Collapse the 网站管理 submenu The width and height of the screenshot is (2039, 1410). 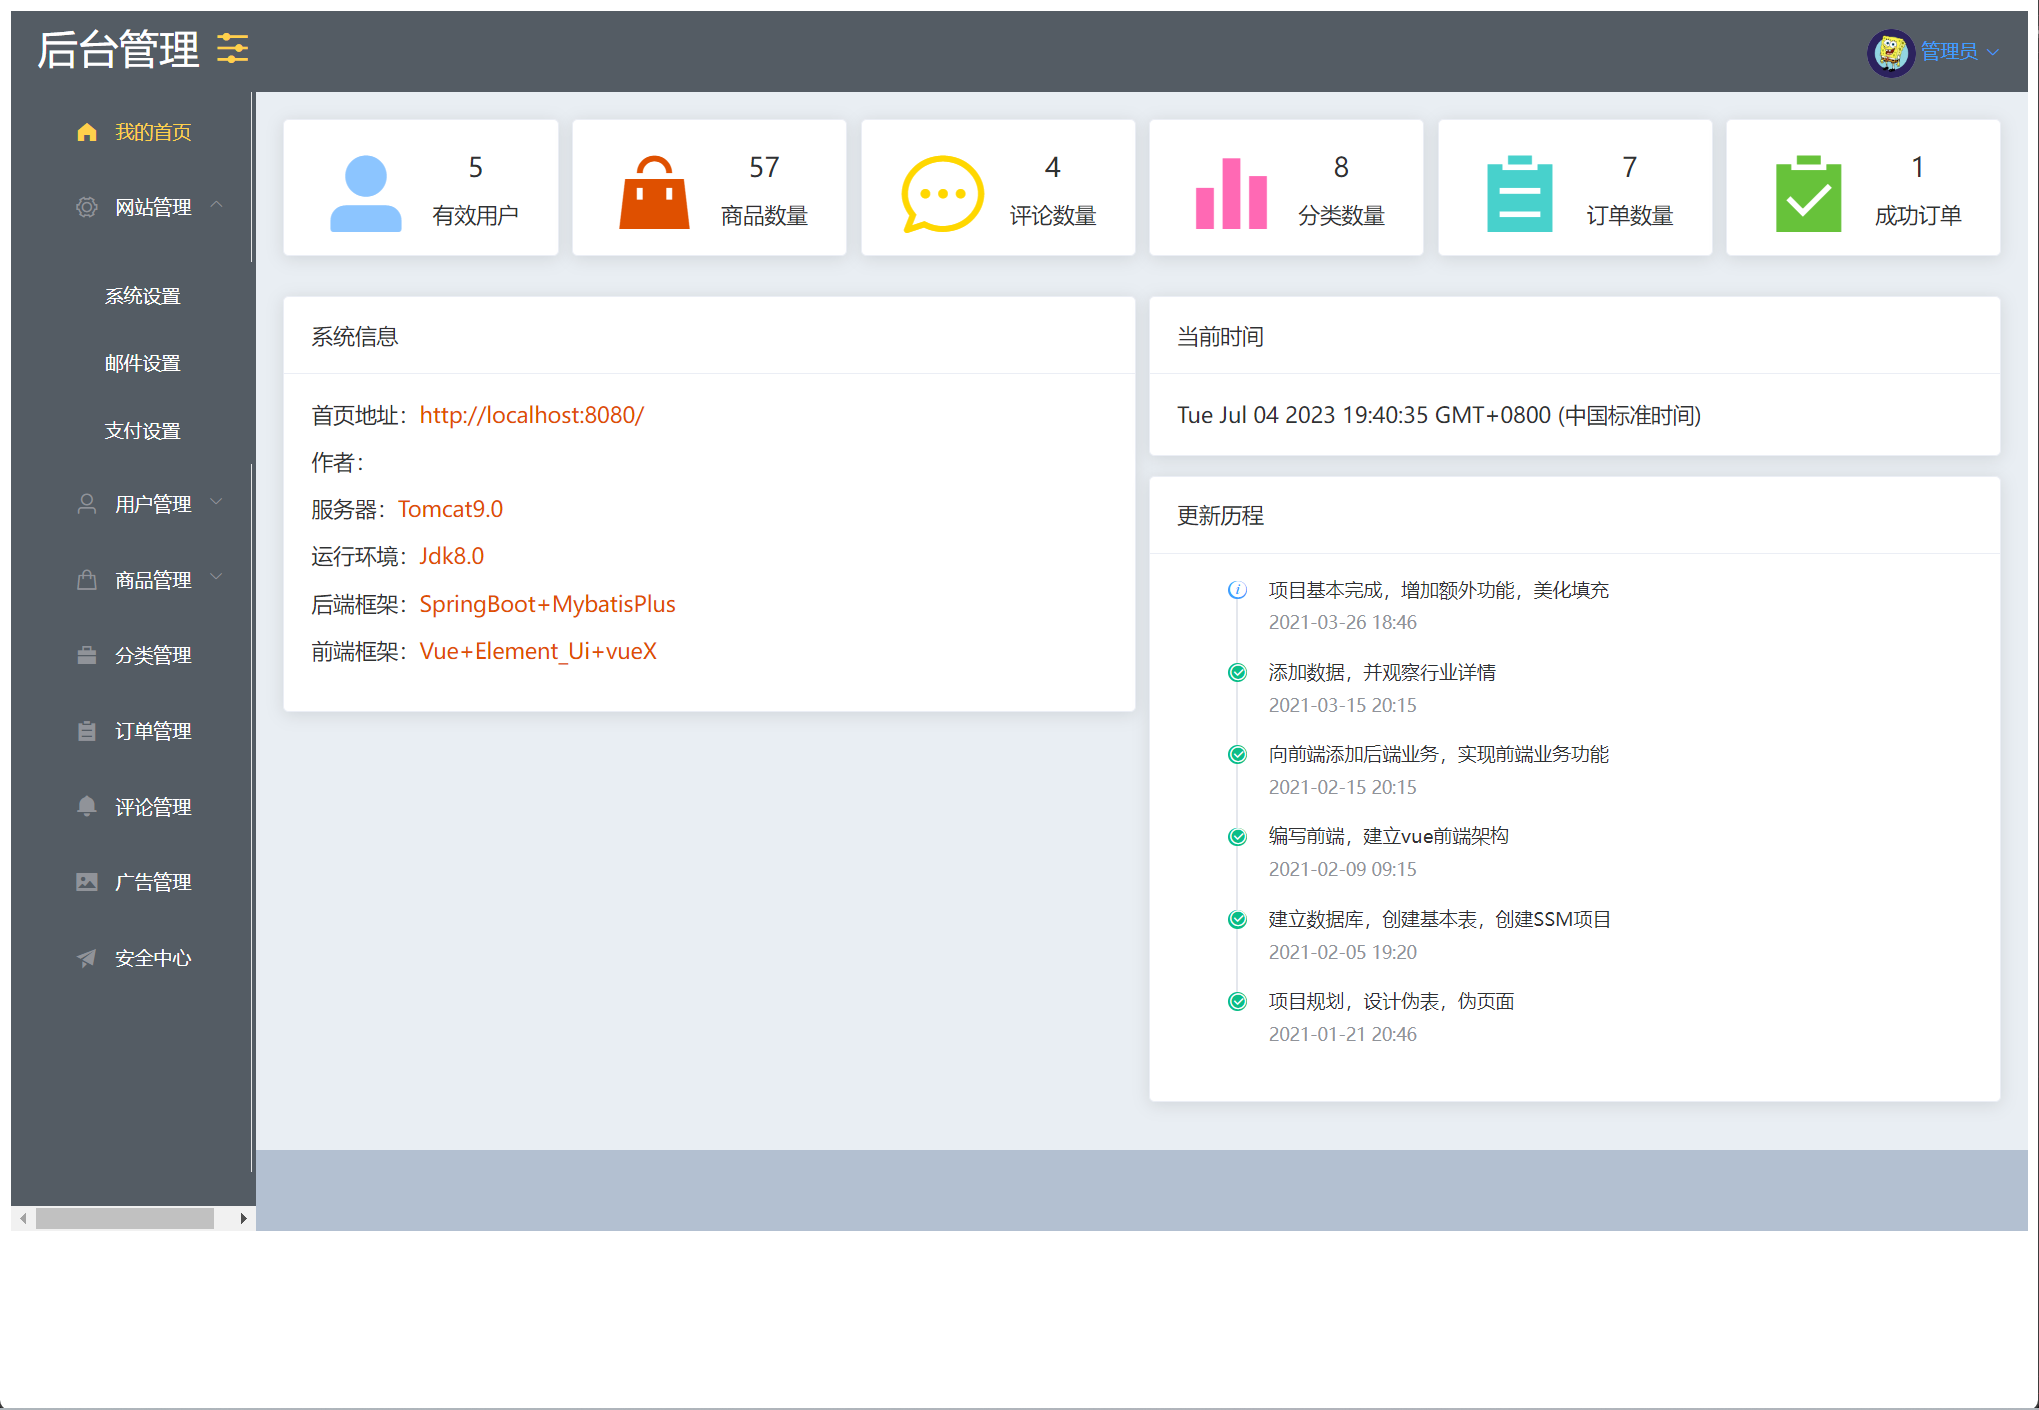152,207
